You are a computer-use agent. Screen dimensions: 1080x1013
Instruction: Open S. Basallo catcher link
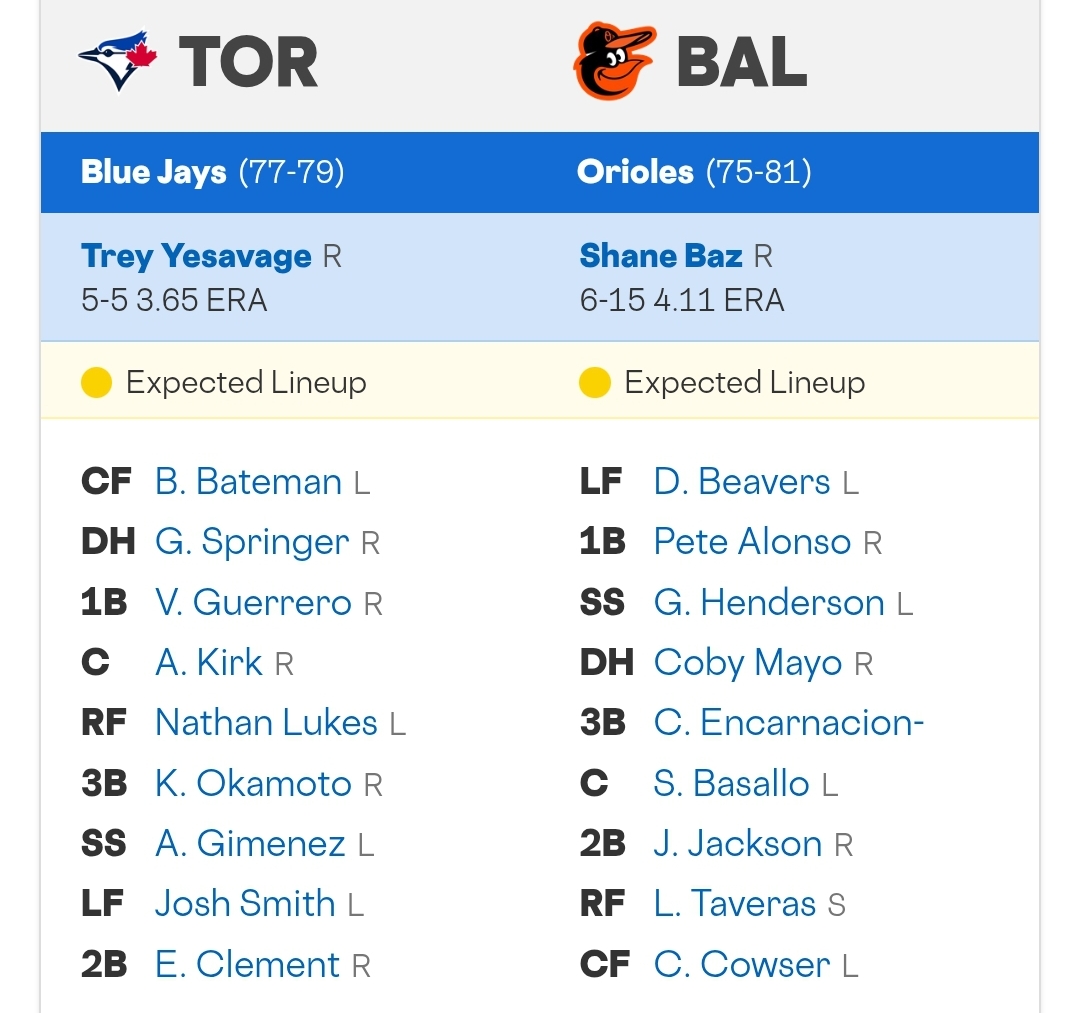click(x=731, y=783)
